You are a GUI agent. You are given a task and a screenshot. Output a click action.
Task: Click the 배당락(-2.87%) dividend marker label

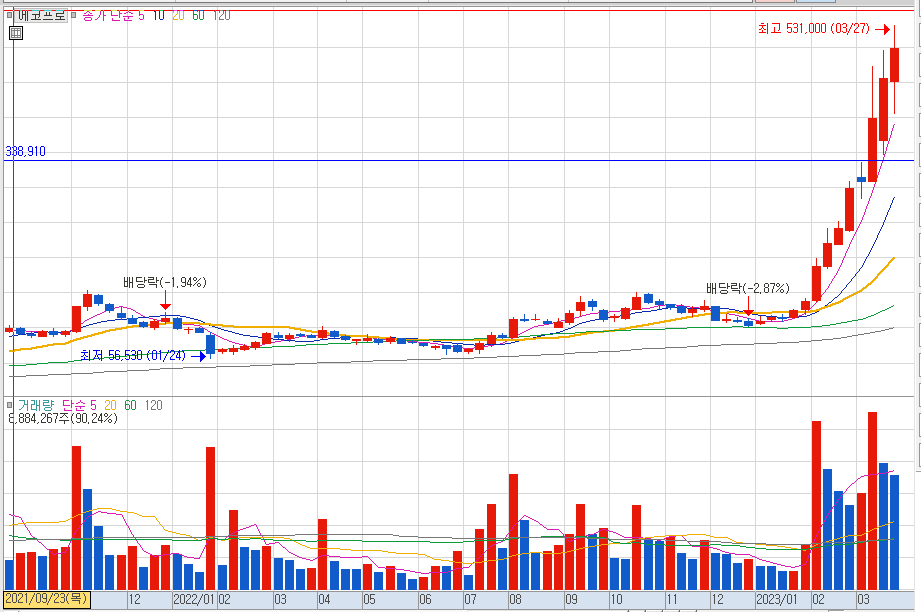748,288
